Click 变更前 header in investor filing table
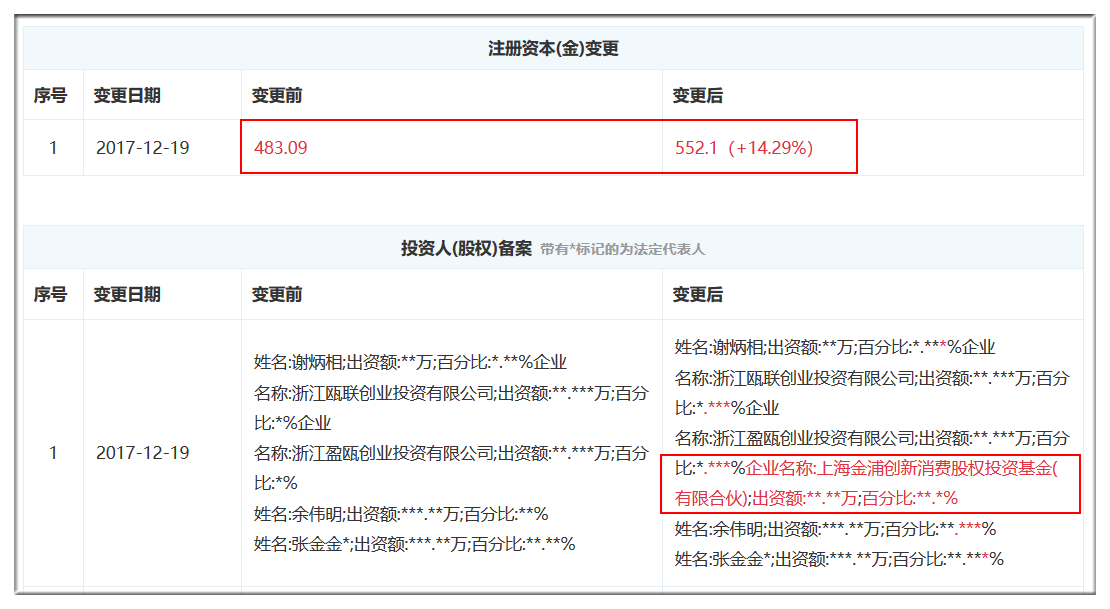The height and width of the screenshot is (609, 1110). tap(277, 295)
